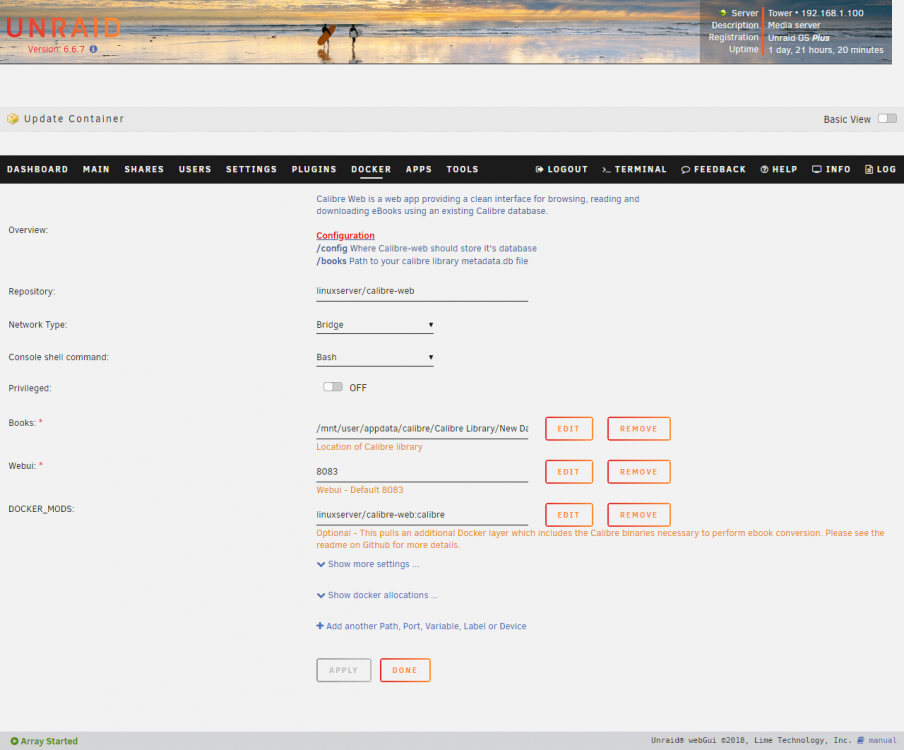Screen dimensions: 904x750
Task: Expand Show more settings
Action: coord(368,564)
